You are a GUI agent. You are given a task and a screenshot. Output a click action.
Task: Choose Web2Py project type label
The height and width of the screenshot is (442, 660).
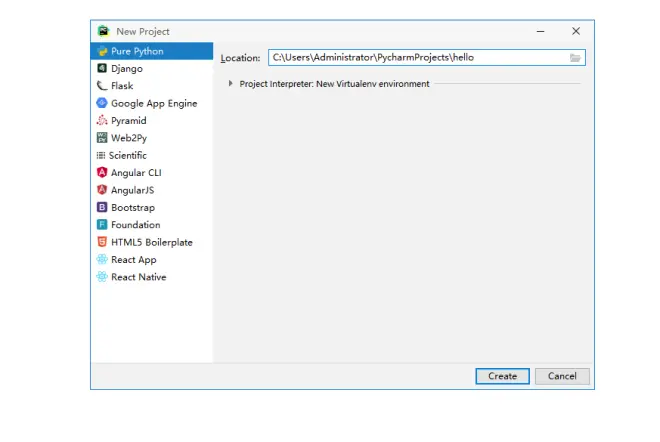[x=129, y=138]
